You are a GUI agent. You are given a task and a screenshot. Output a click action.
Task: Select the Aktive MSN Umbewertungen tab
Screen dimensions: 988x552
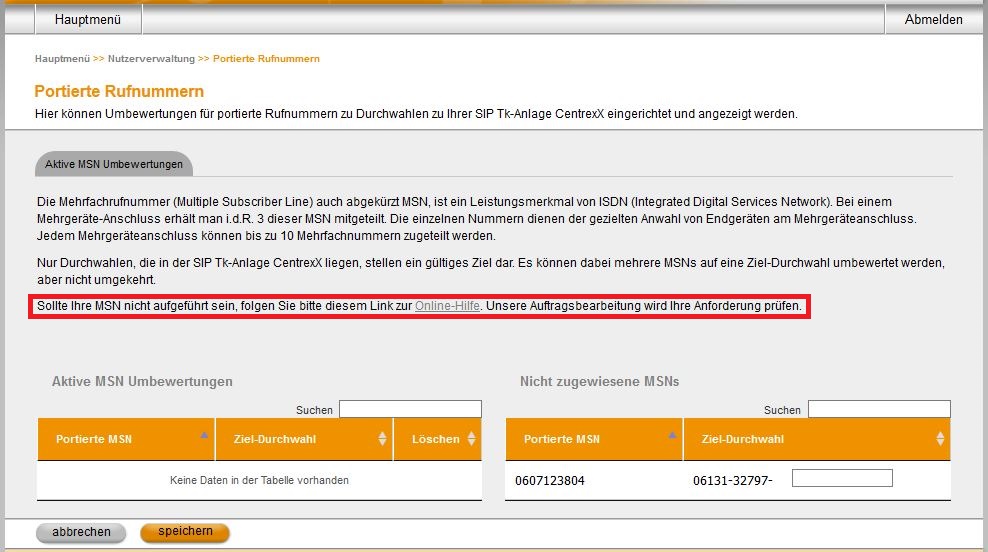pos(114,164)
